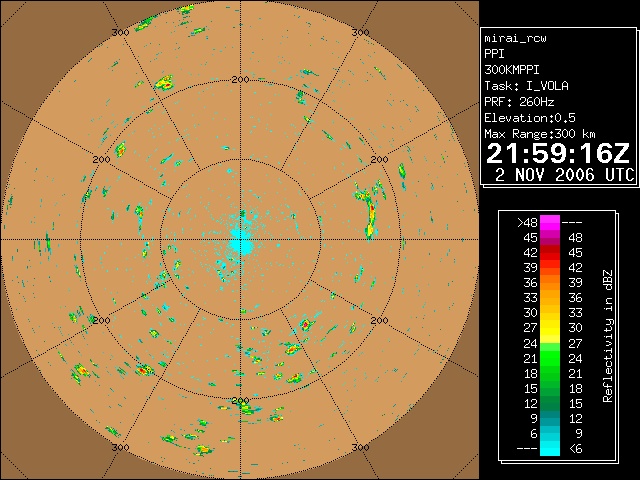Select the "Task: I_VOLA" line
The height and width of the screenshot is (480, 640).
(x=526, y=86)
